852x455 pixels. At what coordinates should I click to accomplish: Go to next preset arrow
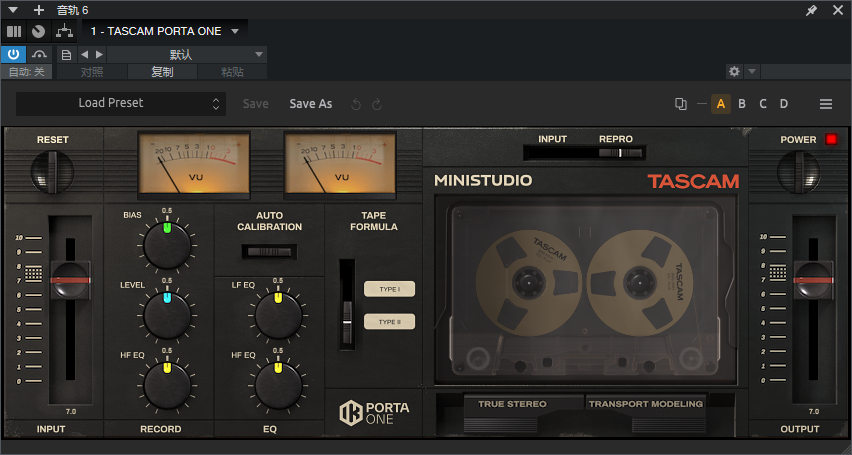99,54
